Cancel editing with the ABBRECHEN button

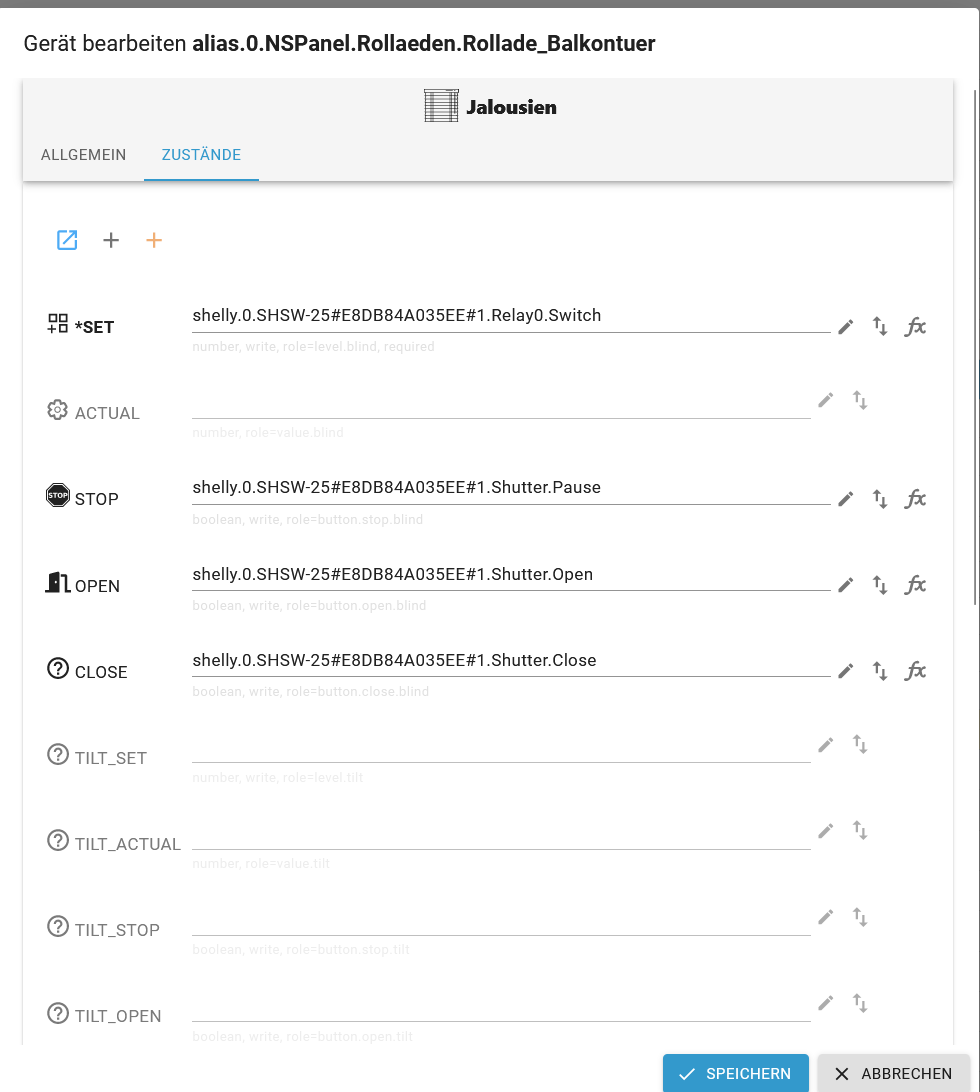[893, 1073]
